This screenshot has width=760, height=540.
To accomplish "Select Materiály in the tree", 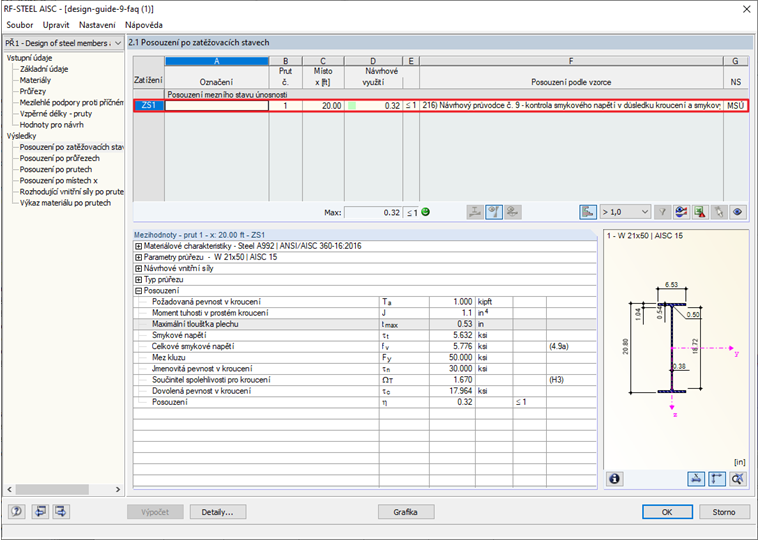I will click(35, 80).
